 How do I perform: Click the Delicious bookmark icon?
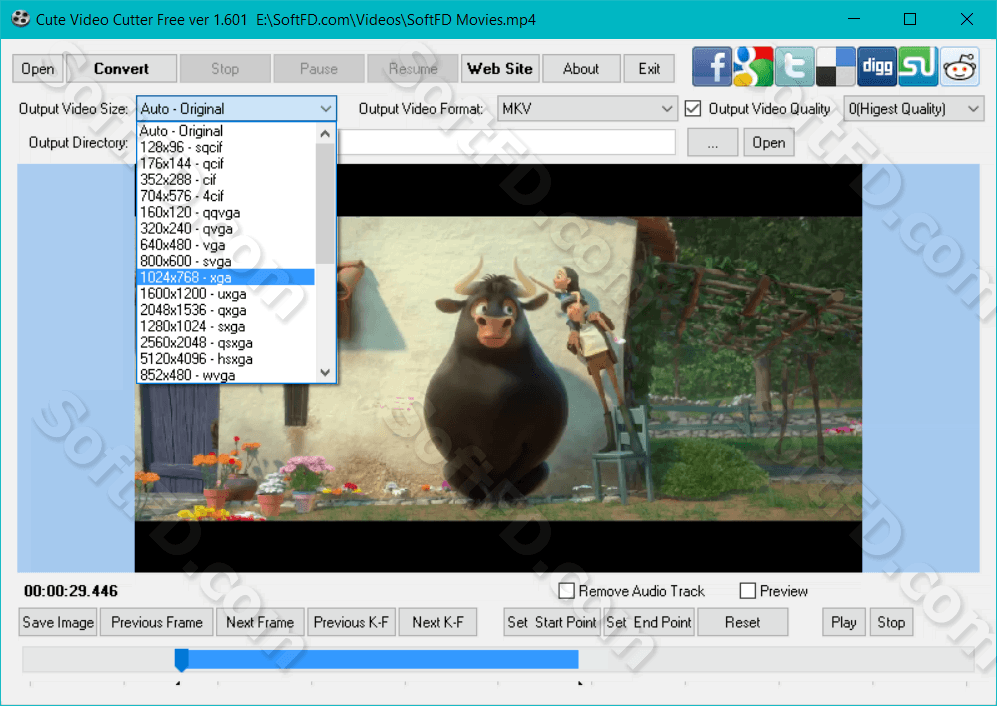point(835,66)
